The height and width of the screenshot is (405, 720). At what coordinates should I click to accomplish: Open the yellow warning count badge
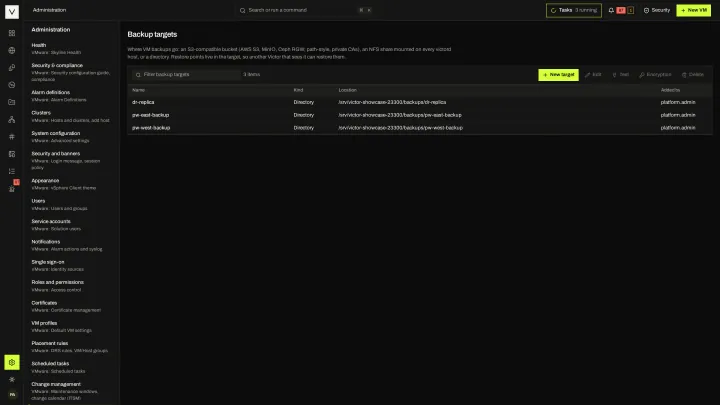point(630,10)
